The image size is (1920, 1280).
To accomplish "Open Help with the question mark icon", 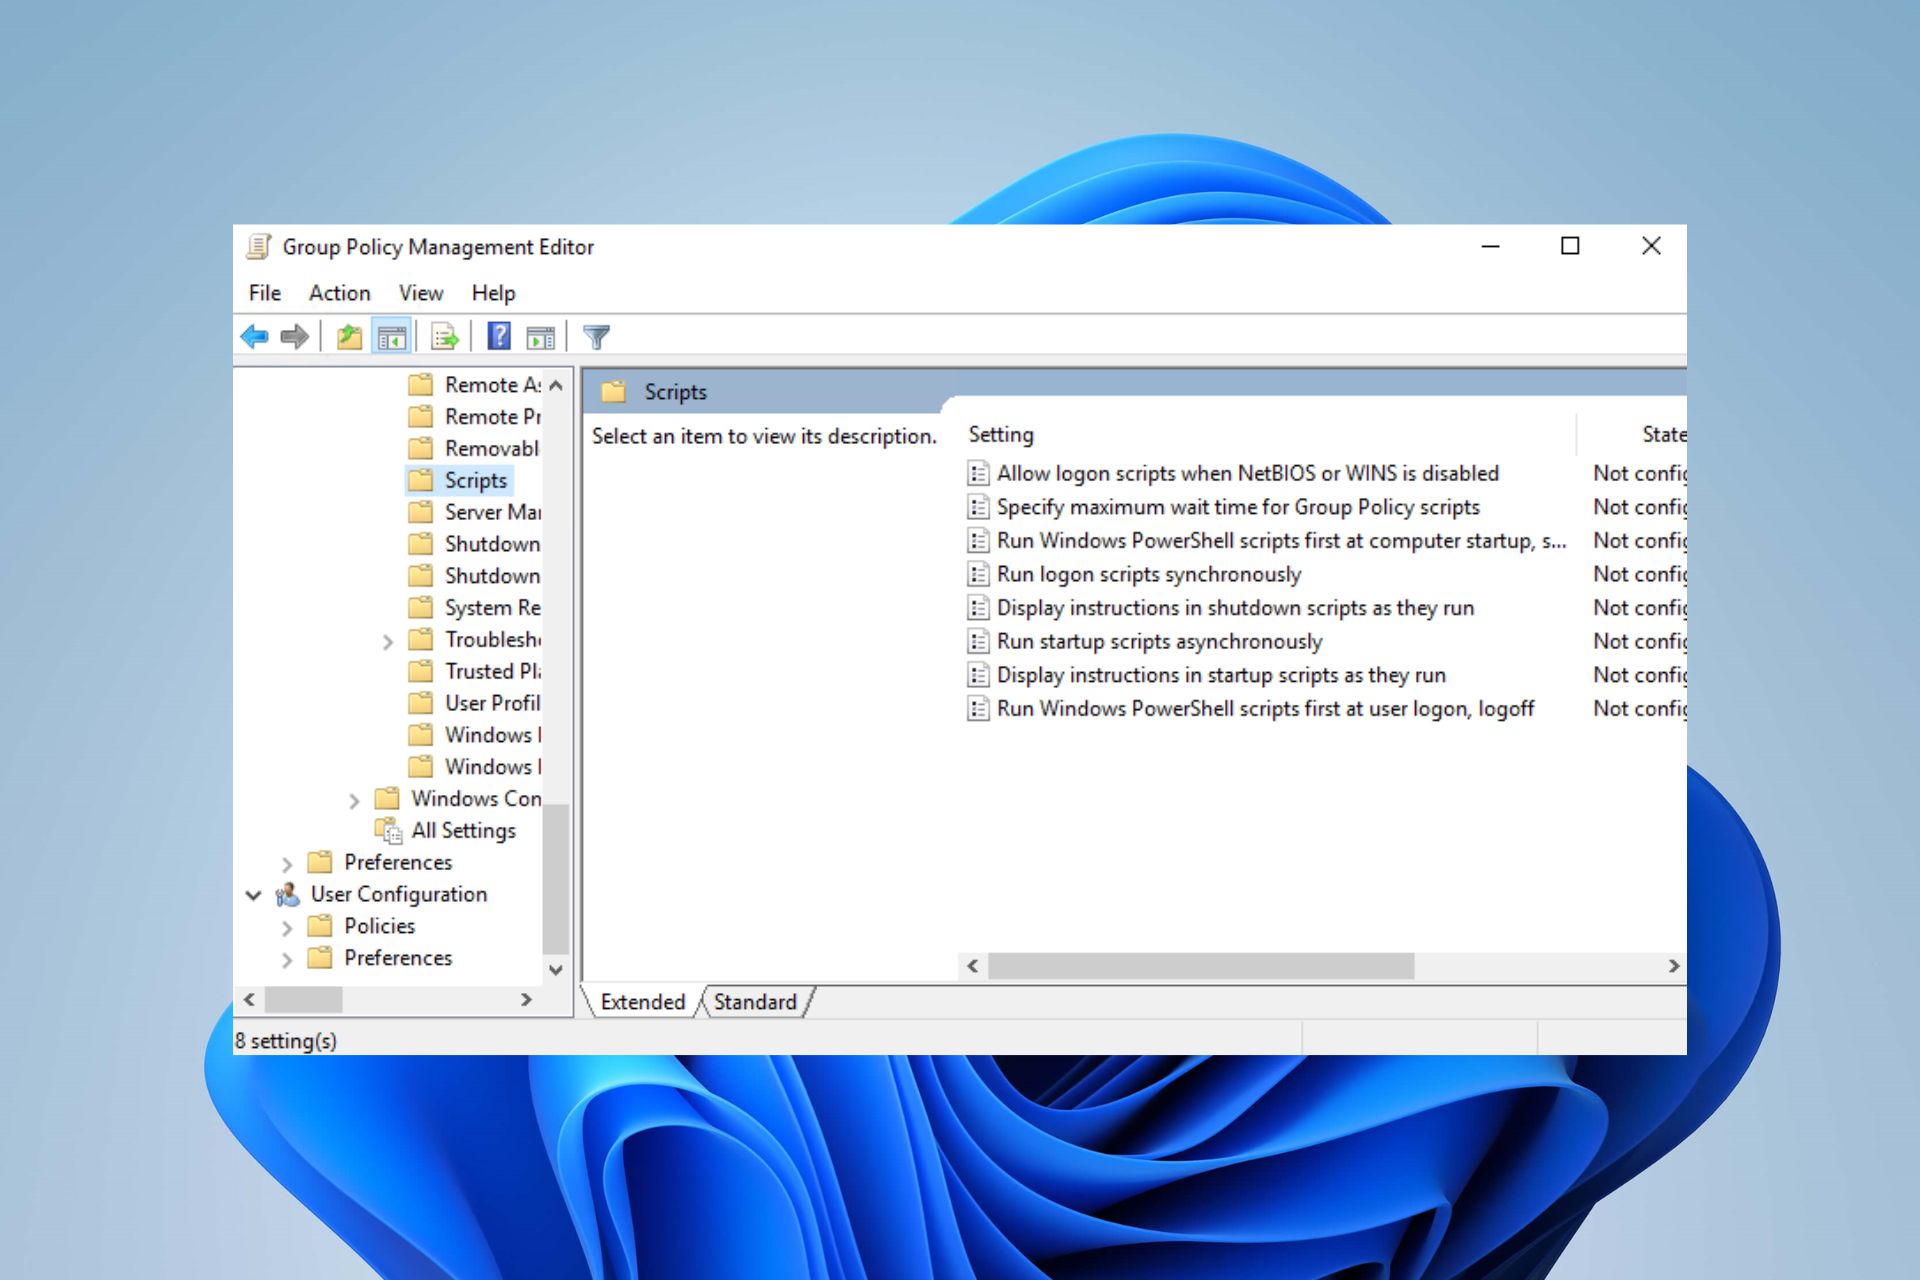I will pos(498,337).
